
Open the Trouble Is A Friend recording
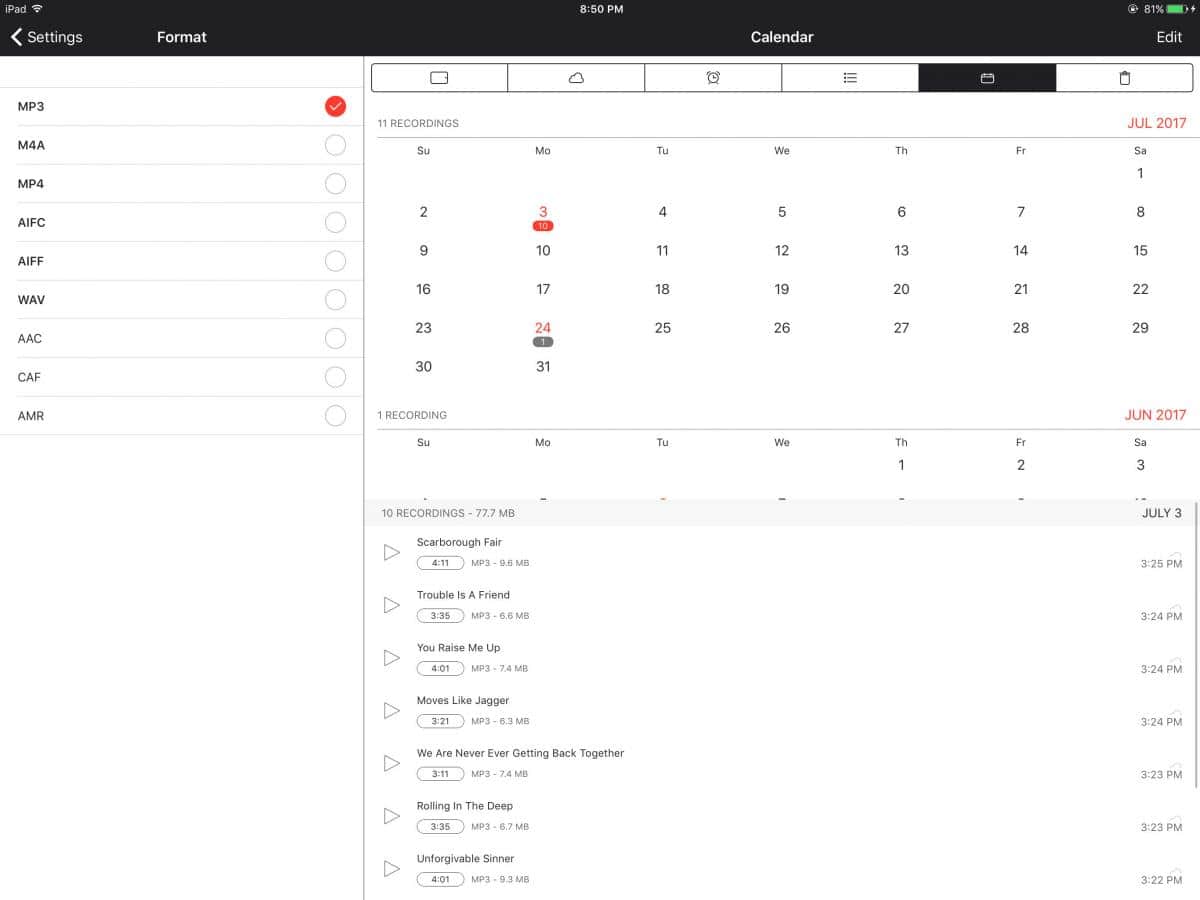[463, 595]
